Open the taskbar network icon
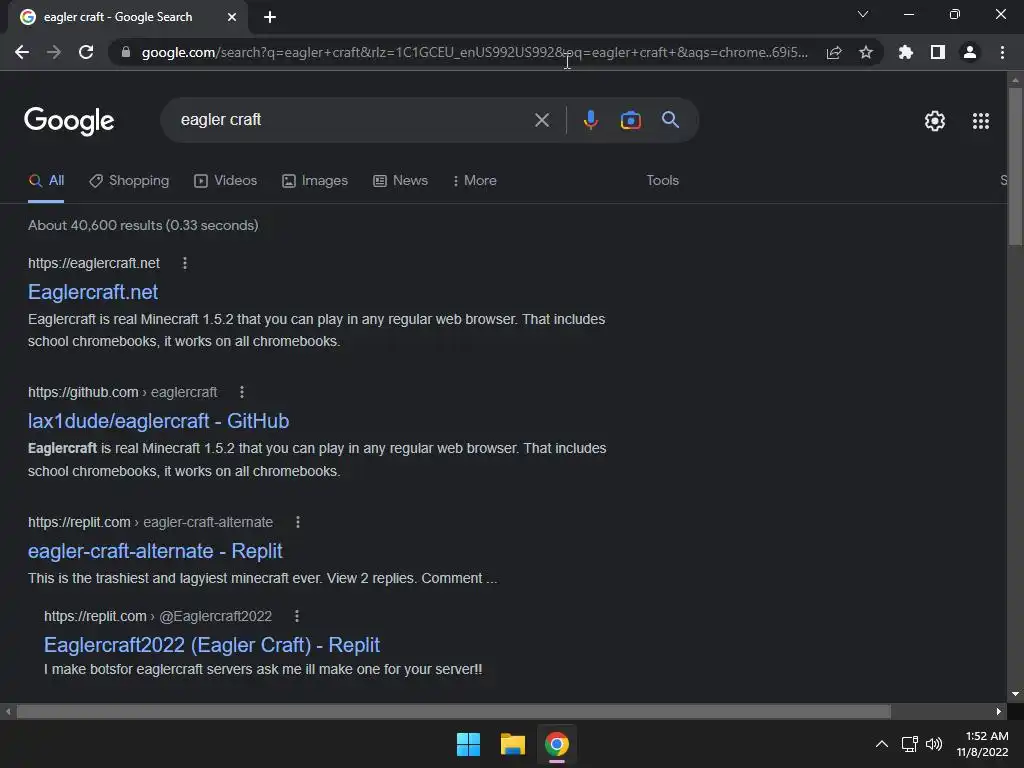Image resolution: width=1024 pixels, height=768 pixels. [x=910, y=744]
